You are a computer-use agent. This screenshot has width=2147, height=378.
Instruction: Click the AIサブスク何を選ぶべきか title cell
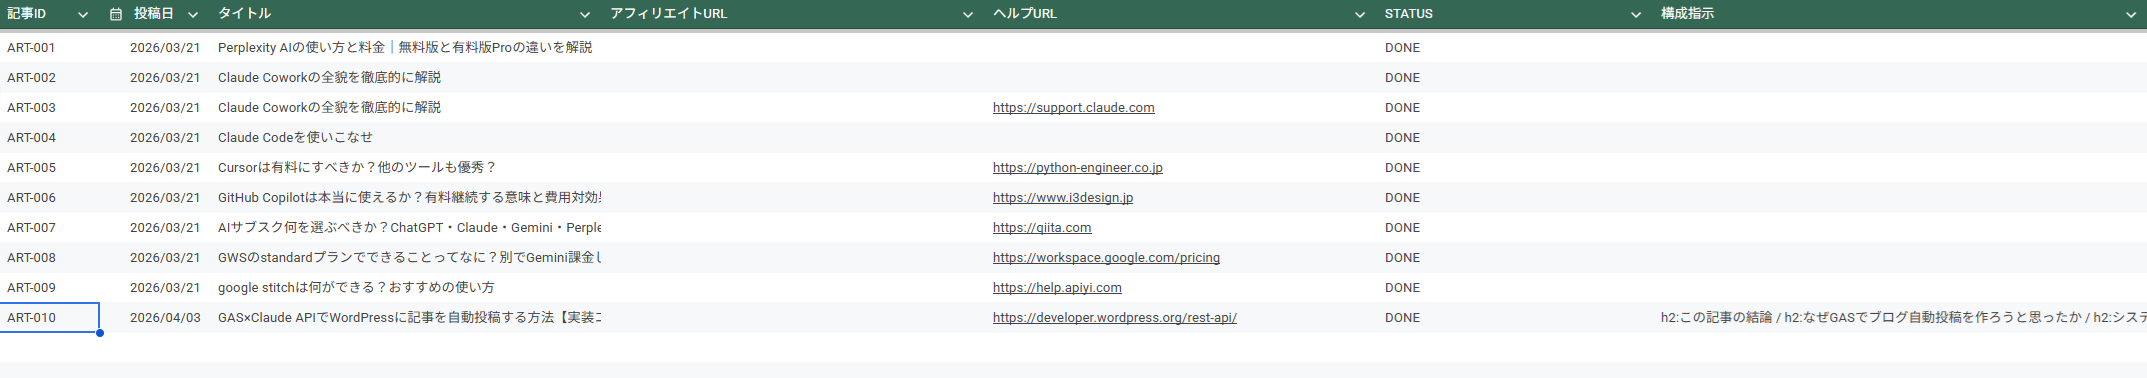tap(406, 228)
